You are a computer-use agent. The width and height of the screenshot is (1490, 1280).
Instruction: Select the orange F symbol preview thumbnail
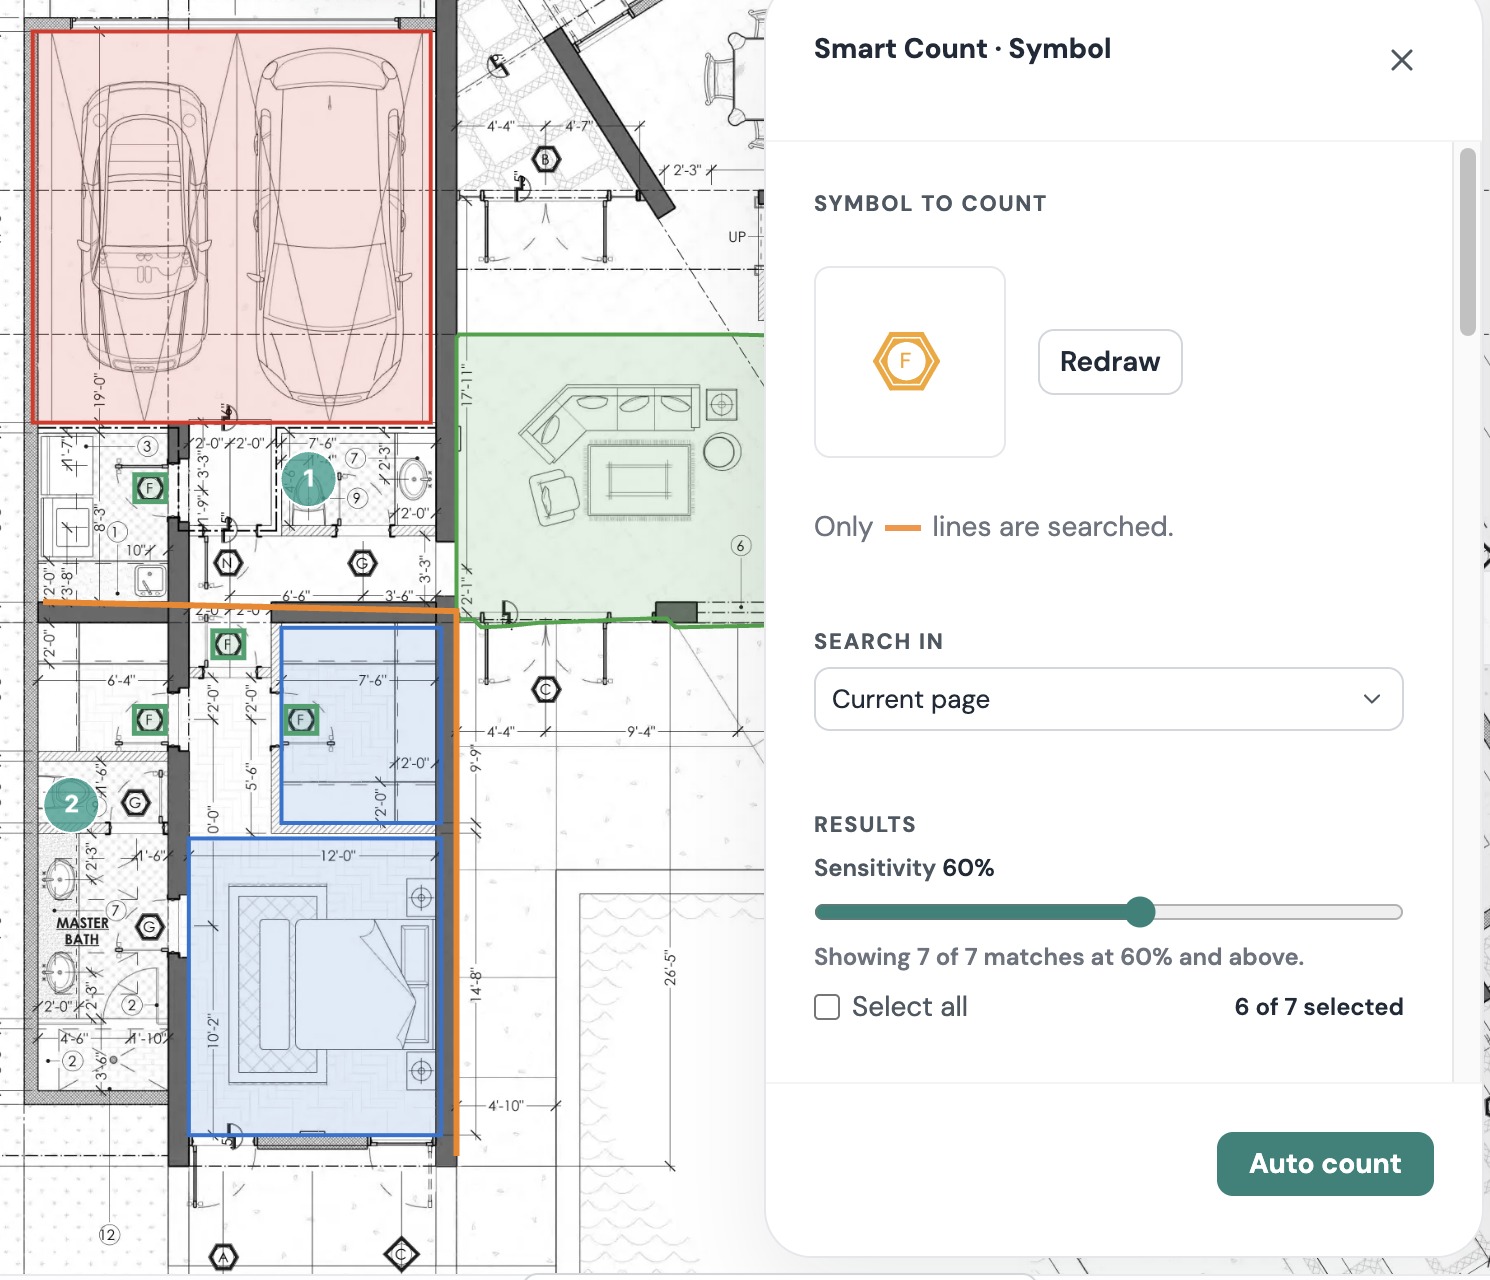910,362
